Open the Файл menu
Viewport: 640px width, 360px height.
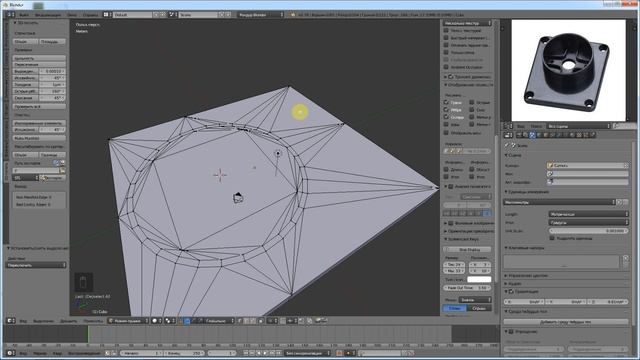click(24, 15)
